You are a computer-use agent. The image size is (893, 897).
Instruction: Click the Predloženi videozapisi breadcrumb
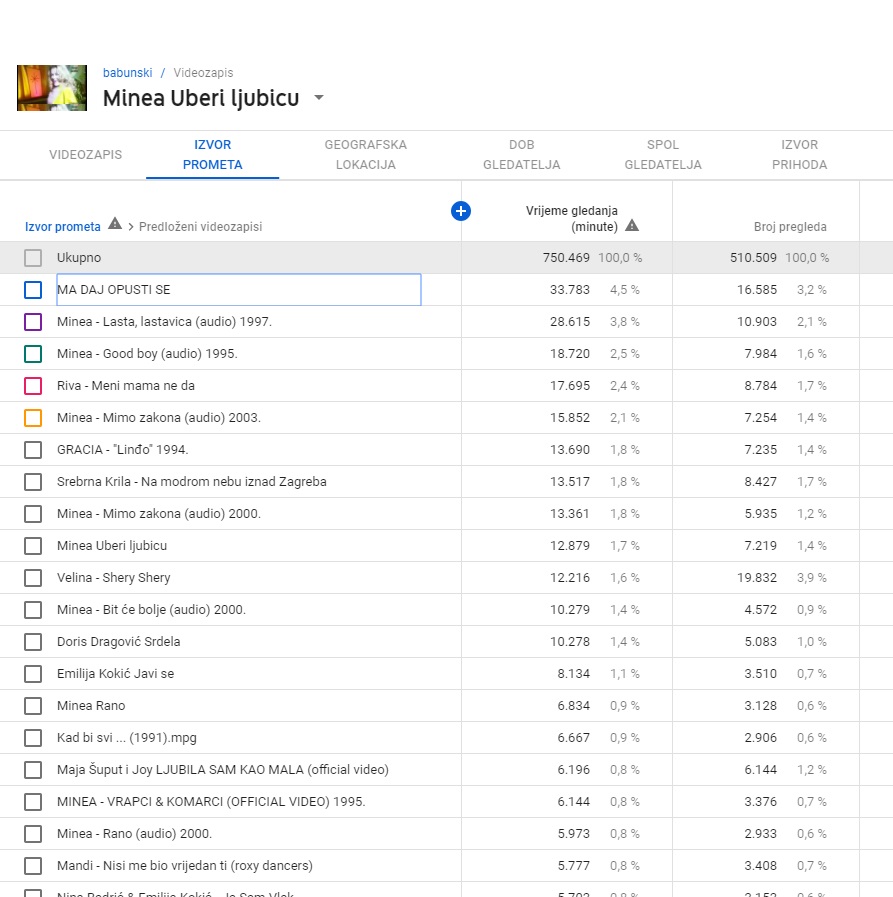200,227
